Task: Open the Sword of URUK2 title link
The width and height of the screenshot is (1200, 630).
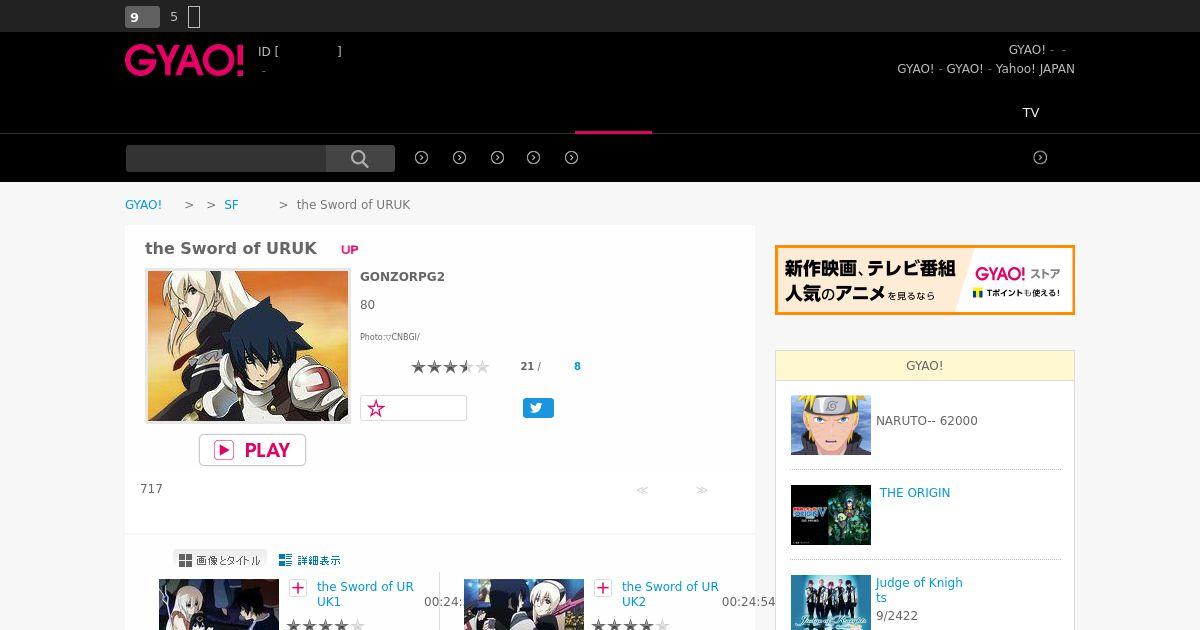Action: tap(670, 594)
